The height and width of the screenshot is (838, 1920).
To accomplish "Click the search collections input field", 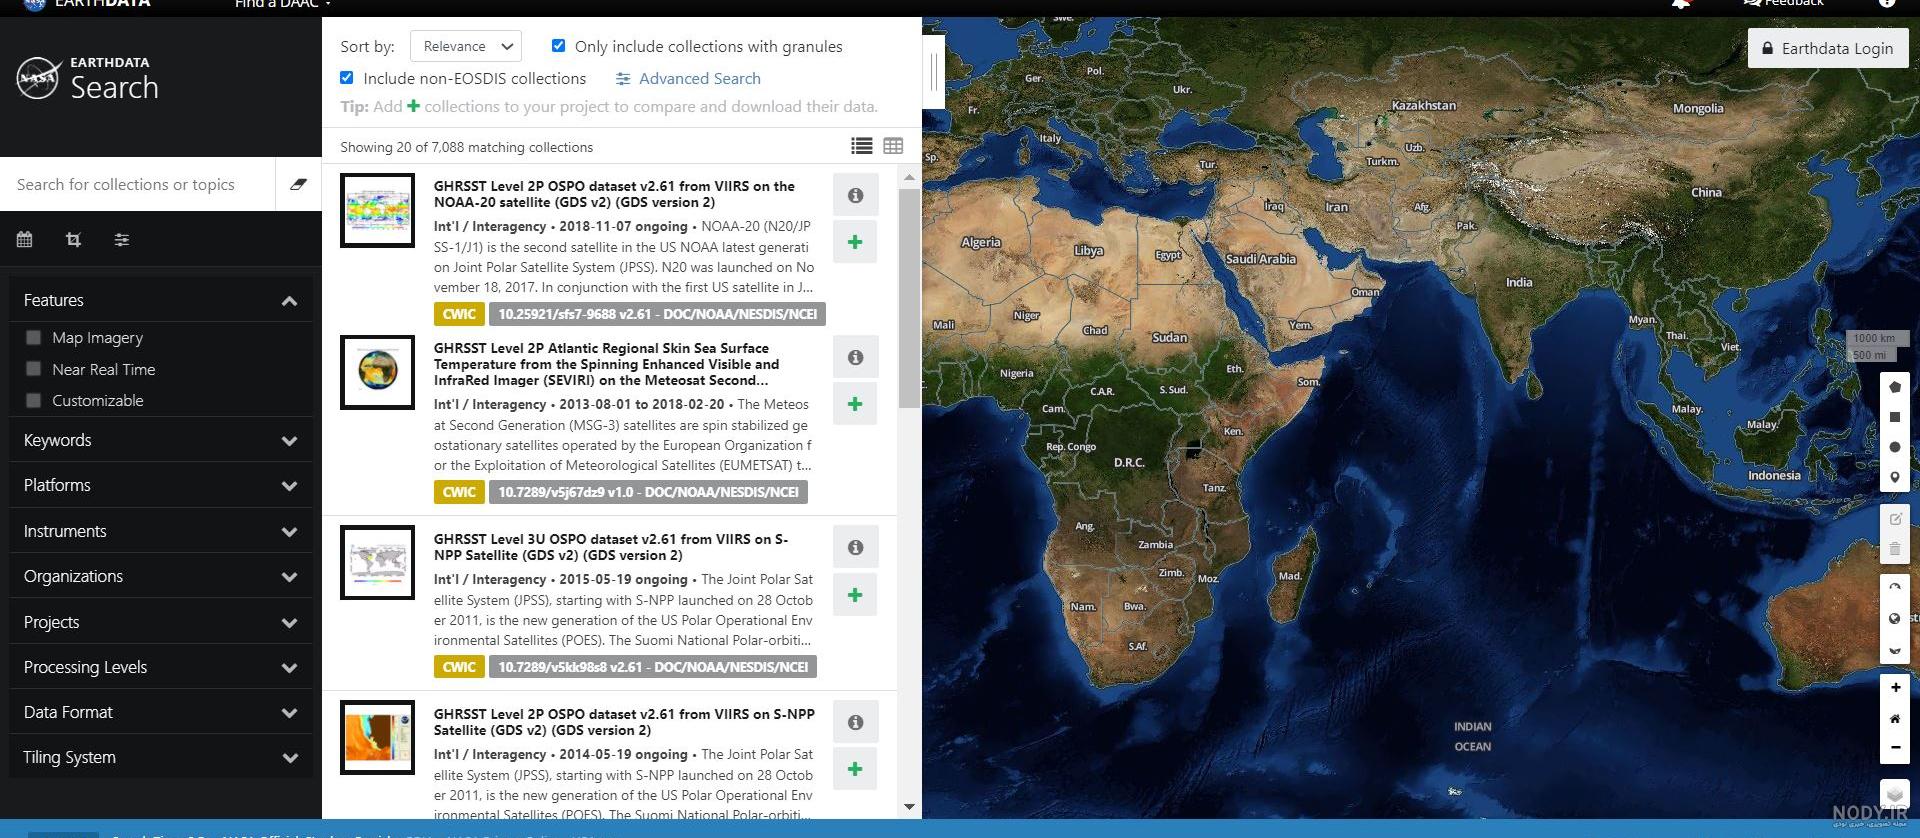I will click(138, 184).
